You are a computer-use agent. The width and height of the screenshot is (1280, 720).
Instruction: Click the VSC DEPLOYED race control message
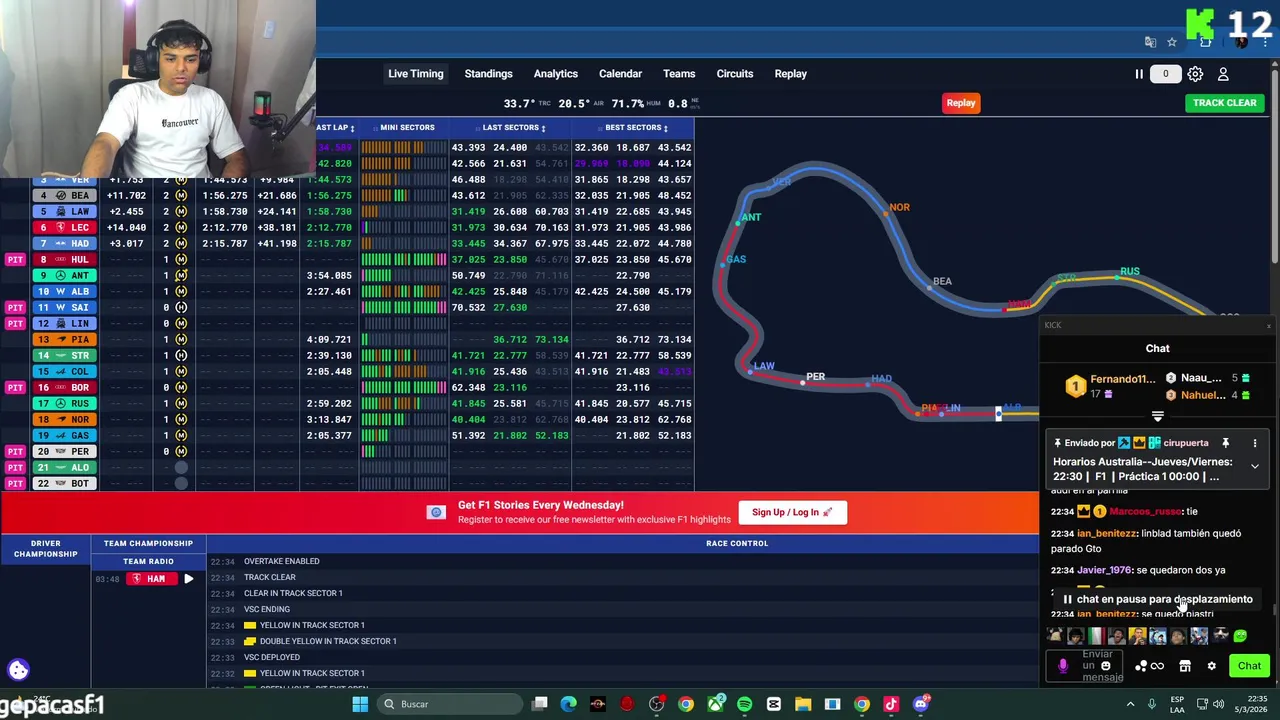click(272, 658)
